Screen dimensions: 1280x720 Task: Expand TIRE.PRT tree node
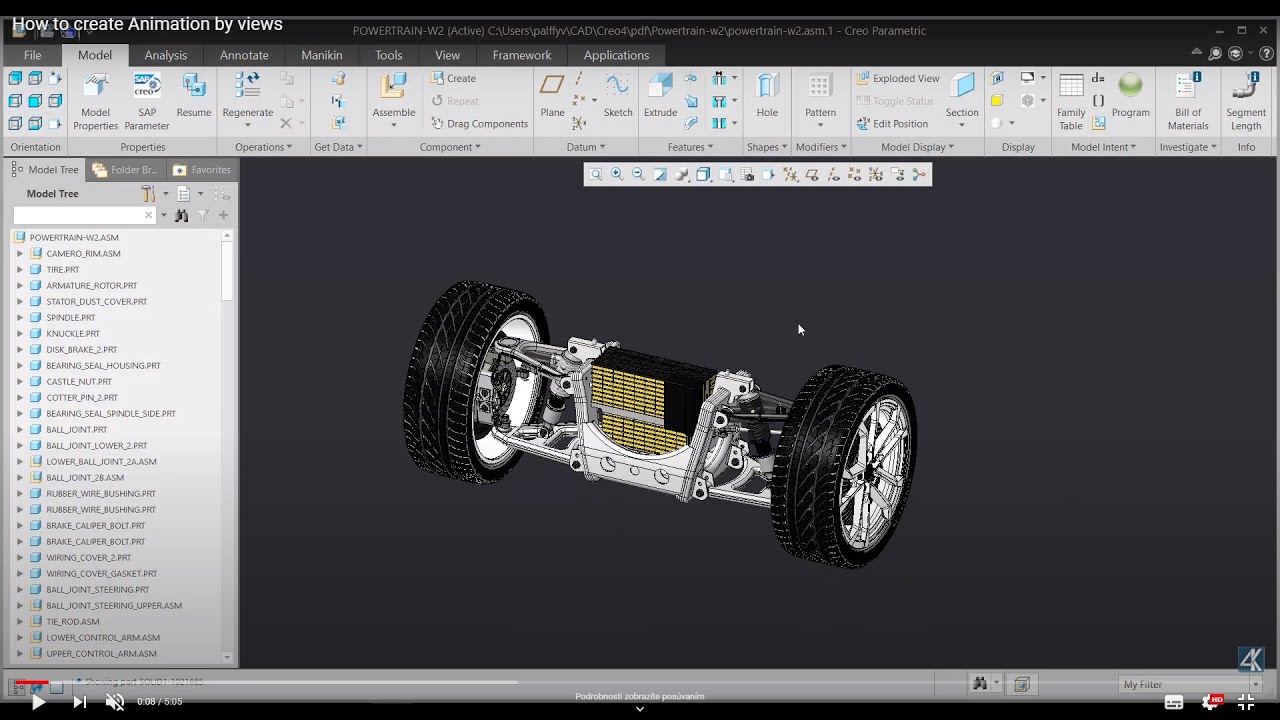click(19, 270)
